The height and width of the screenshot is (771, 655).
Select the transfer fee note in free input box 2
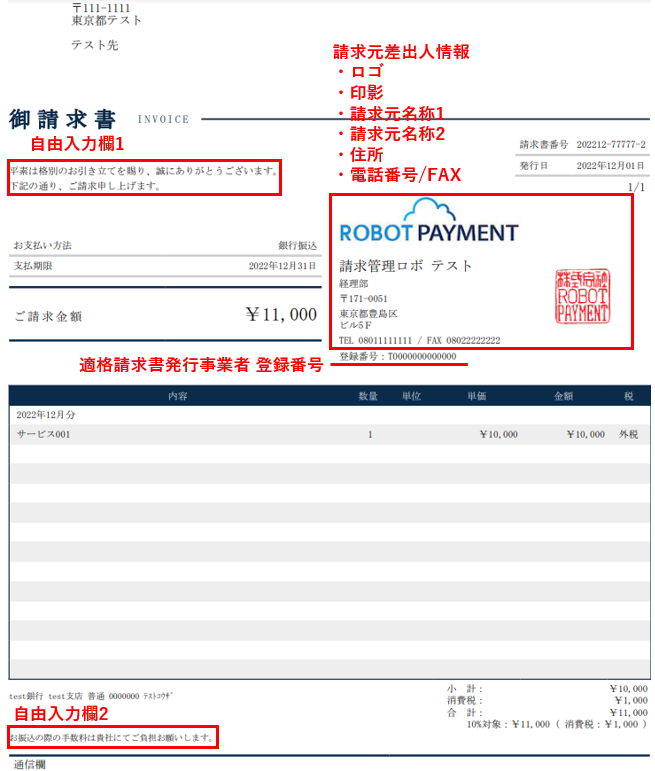coord(113,738)
